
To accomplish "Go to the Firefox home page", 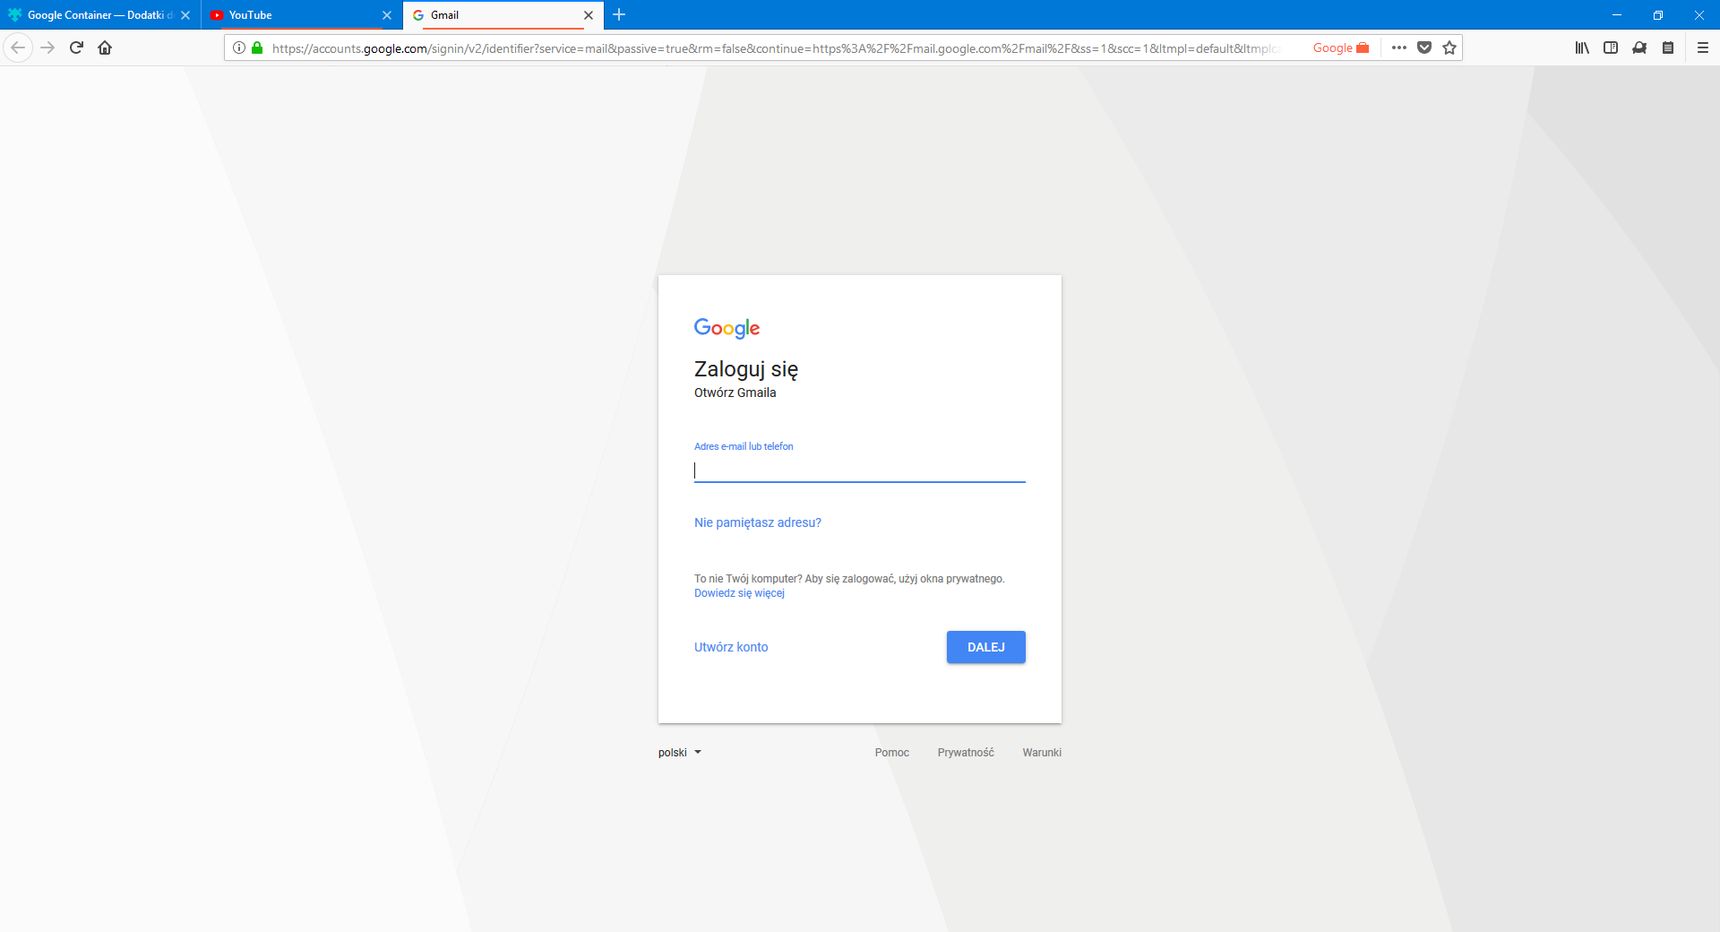I will tap(105, 47).
